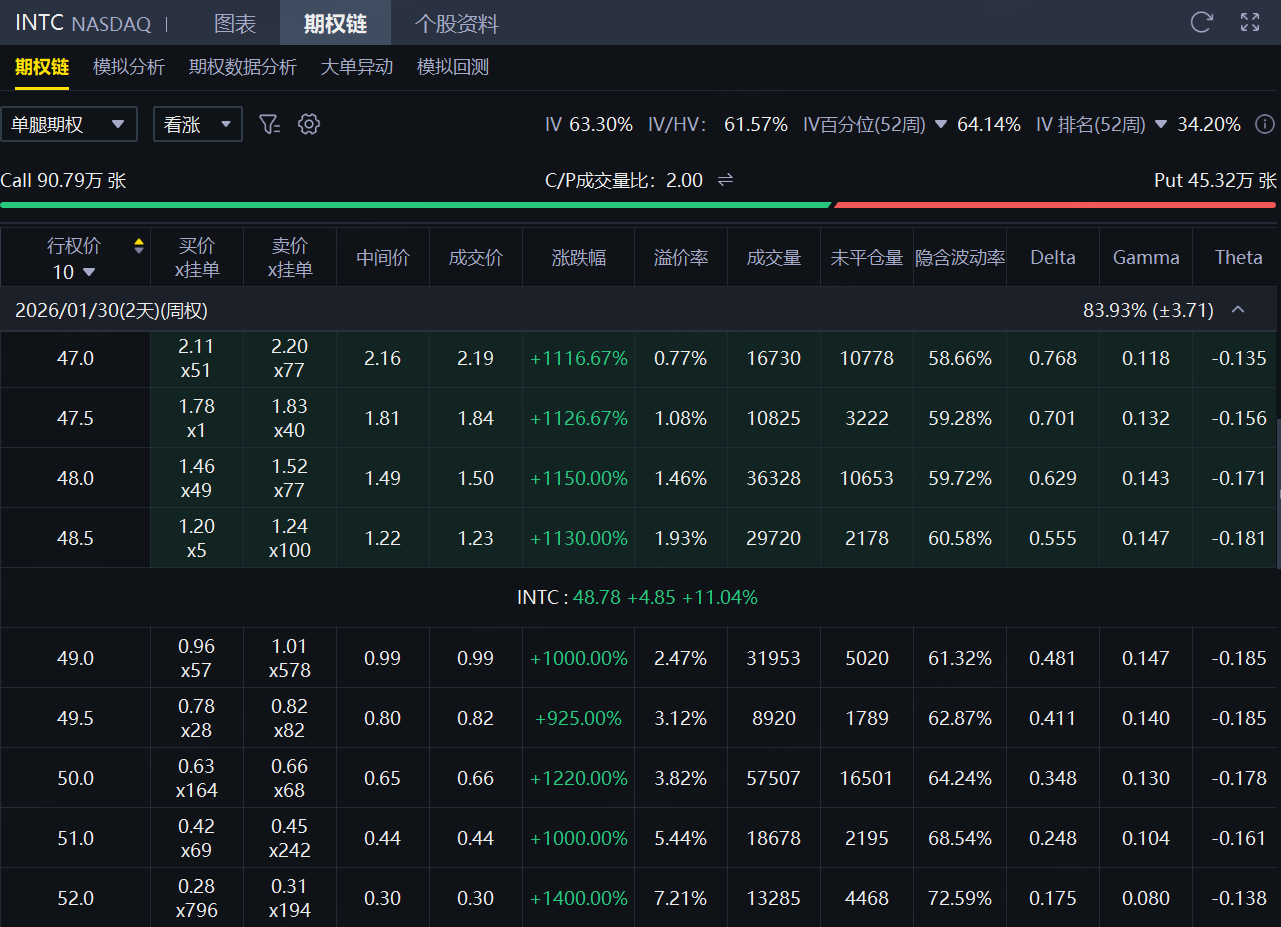Open the option filter funnel icon
1281x927 pixels.
269,124
